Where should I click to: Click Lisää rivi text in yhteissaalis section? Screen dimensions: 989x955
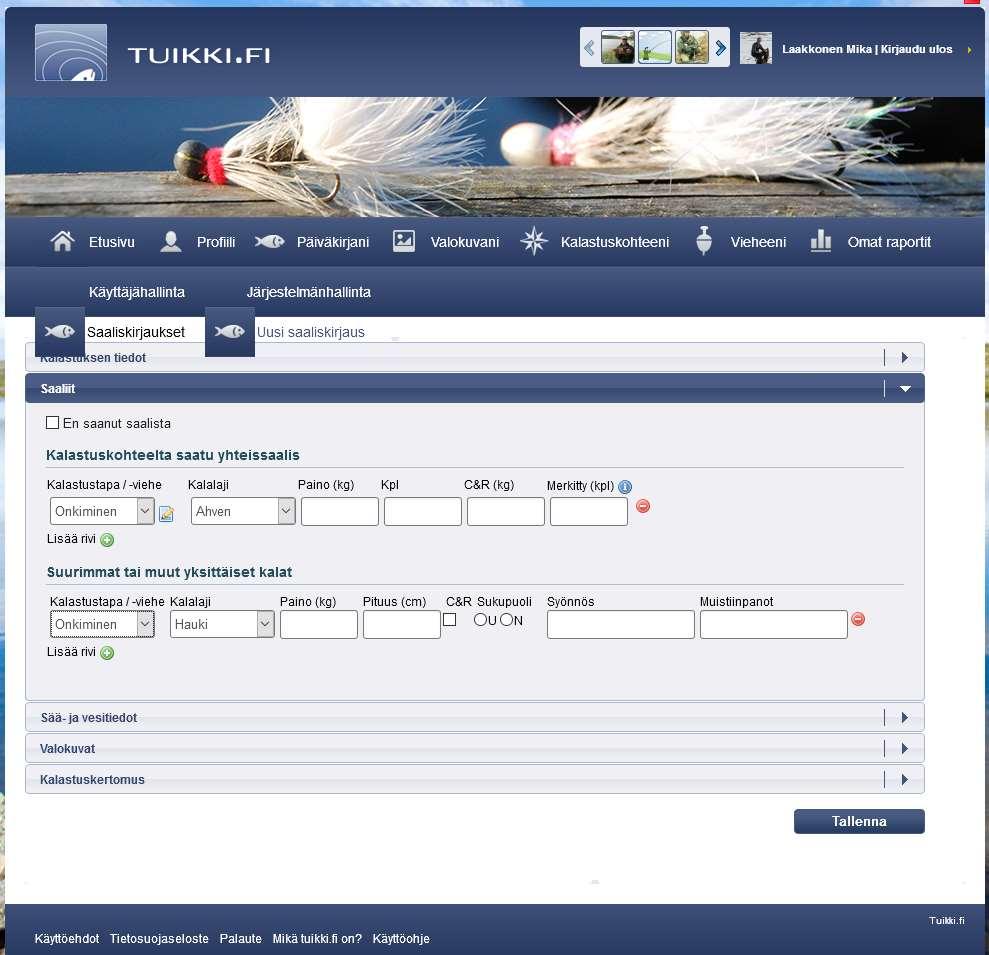point(71,539)
